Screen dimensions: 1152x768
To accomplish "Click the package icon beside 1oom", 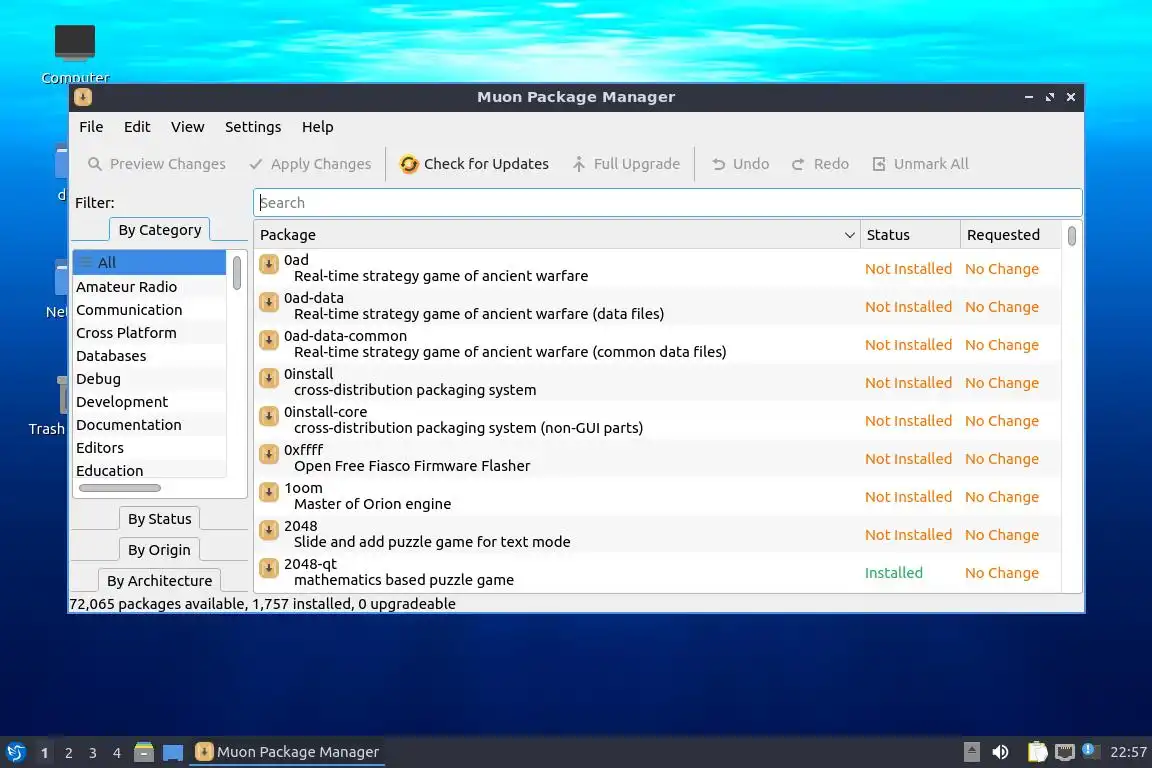I will (x=269, y=492).
